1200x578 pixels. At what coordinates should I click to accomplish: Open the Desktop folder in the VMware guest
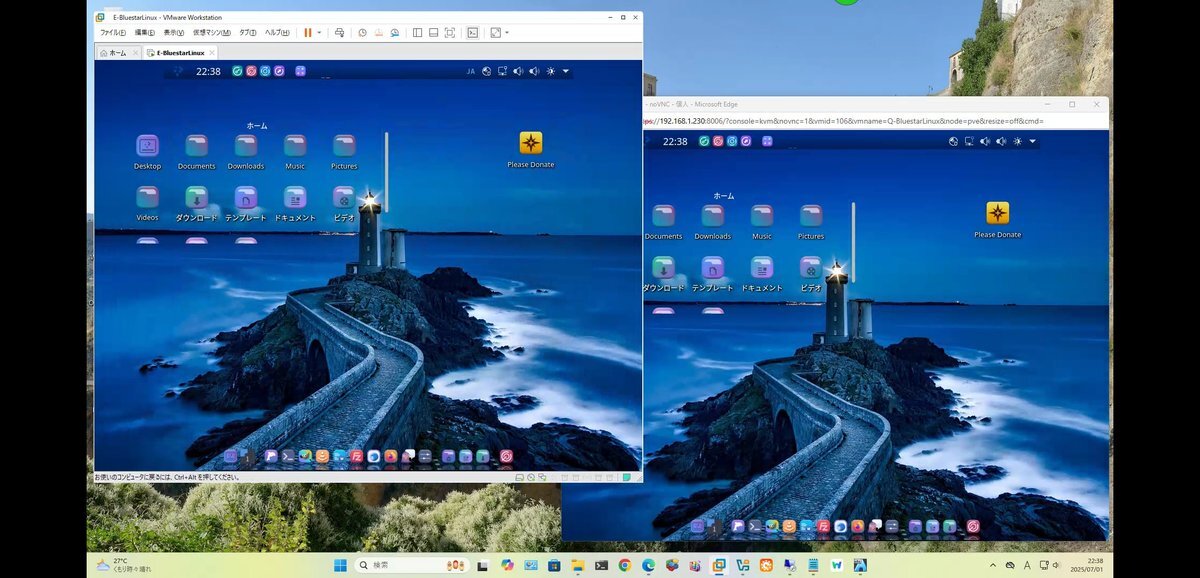[x=147, y=152]
